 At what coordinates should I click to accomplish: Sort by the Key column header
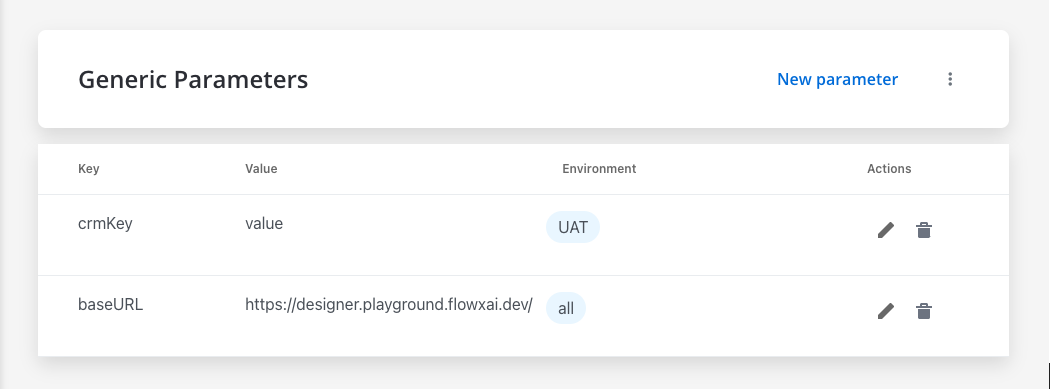(88, 169)
